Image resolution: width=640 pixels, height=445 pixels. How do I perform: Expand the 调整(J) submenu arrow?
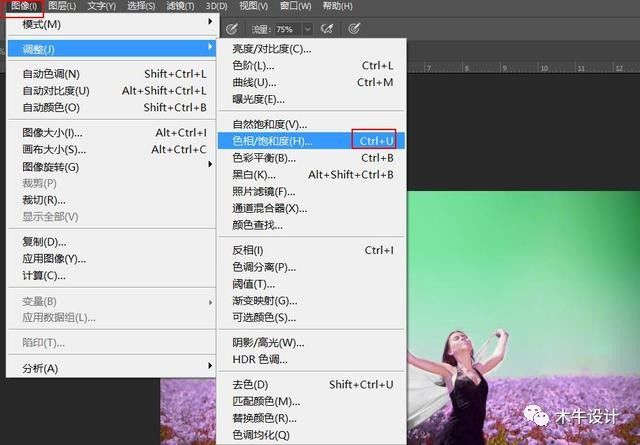(x=210, y=47)
